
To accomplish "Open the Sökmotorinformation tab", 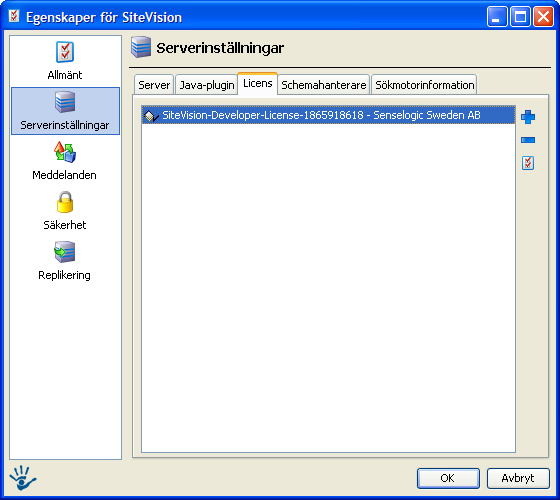I will pyautogui.click(x=424, y=85).
